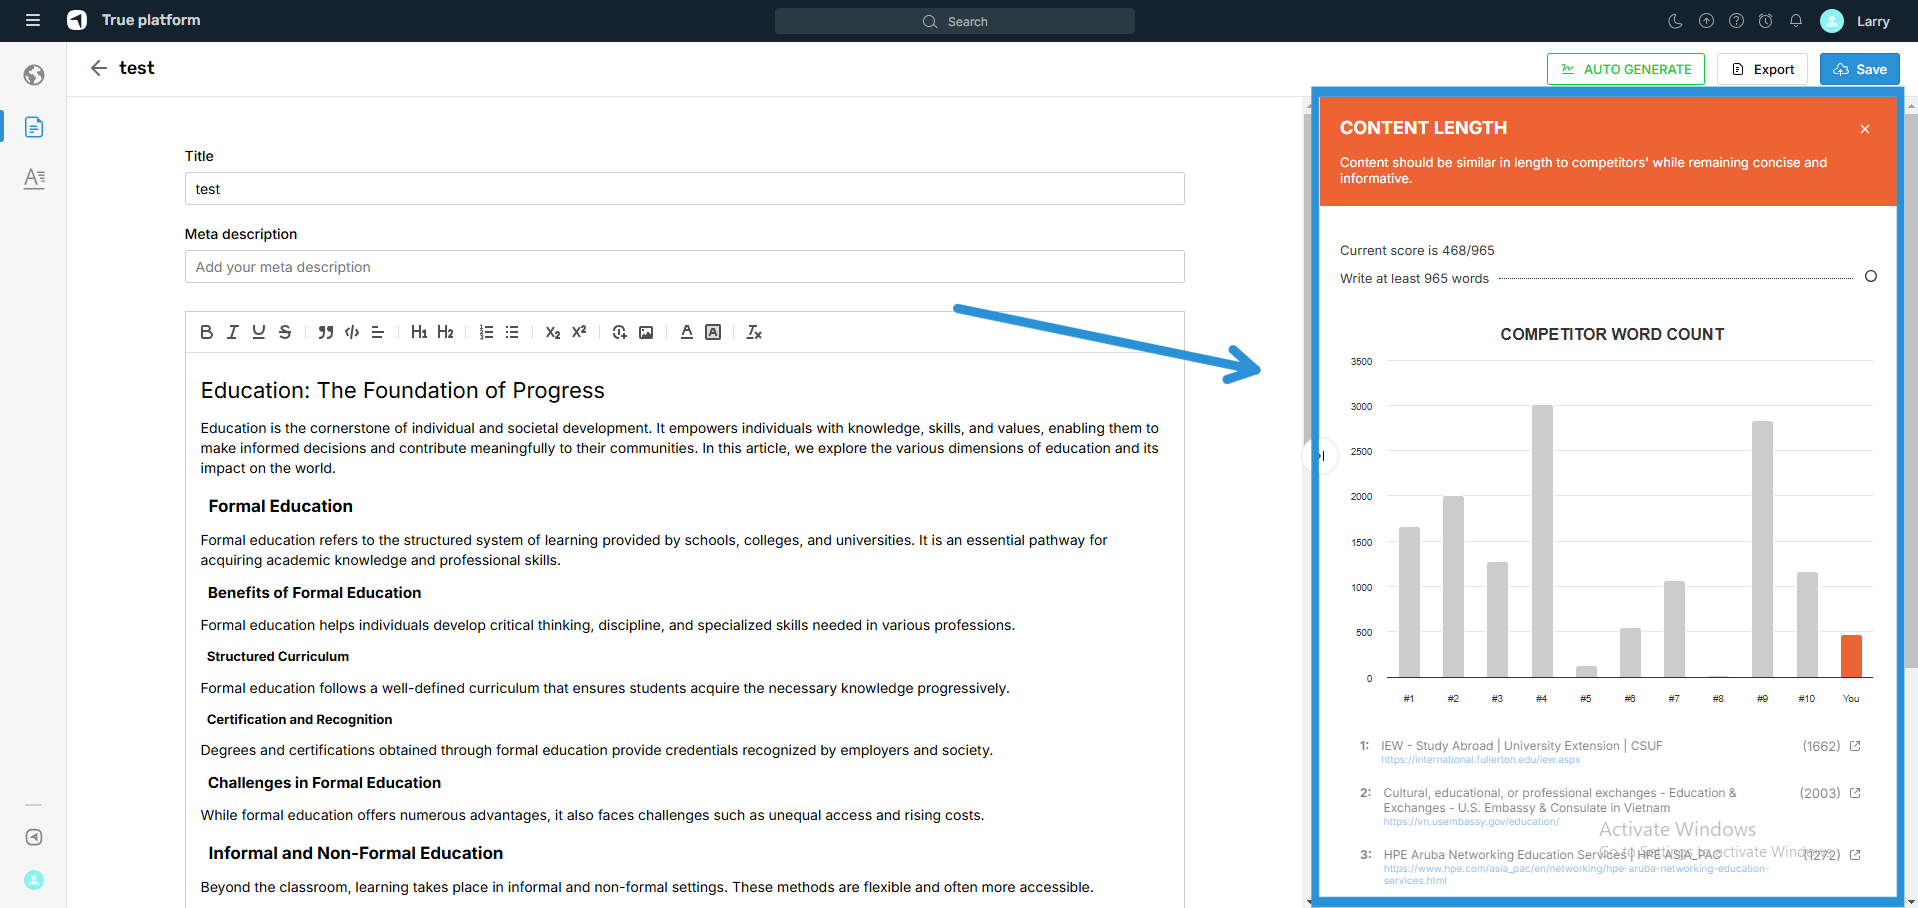Click the AUTO GENERATE button
Image resolution: width=1918 pixels, height=908 pixels.
[1625, 69]
